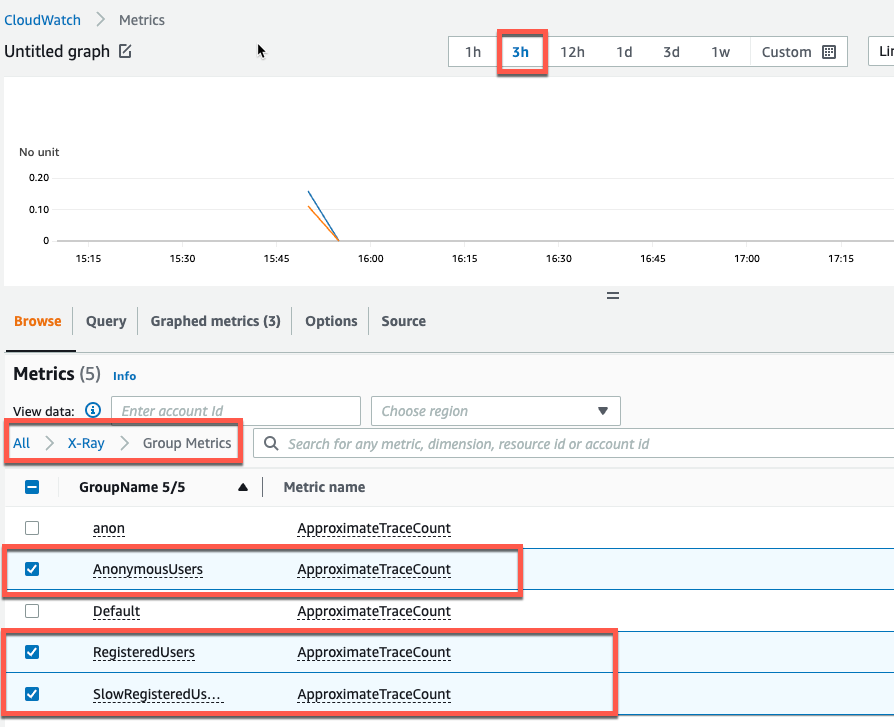This screenshot has width=894, height=727.
Task: Open the Custom calendar icon
Action: point(828,52)
